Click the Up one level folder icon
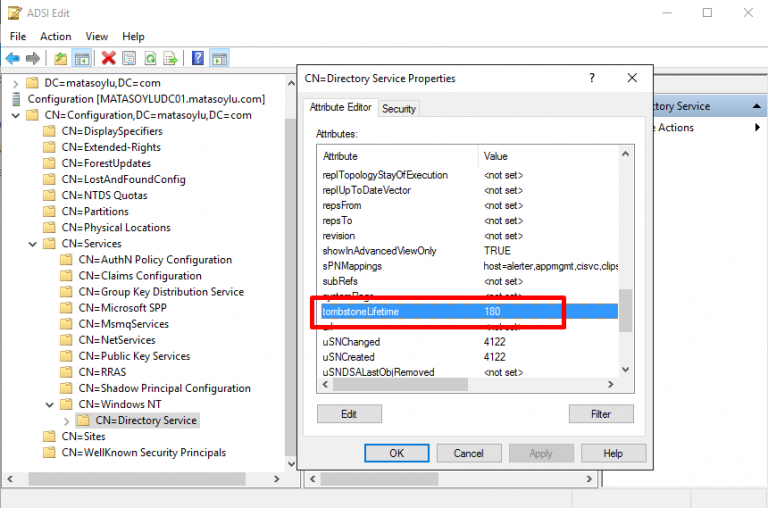 [x=60, y=59]
